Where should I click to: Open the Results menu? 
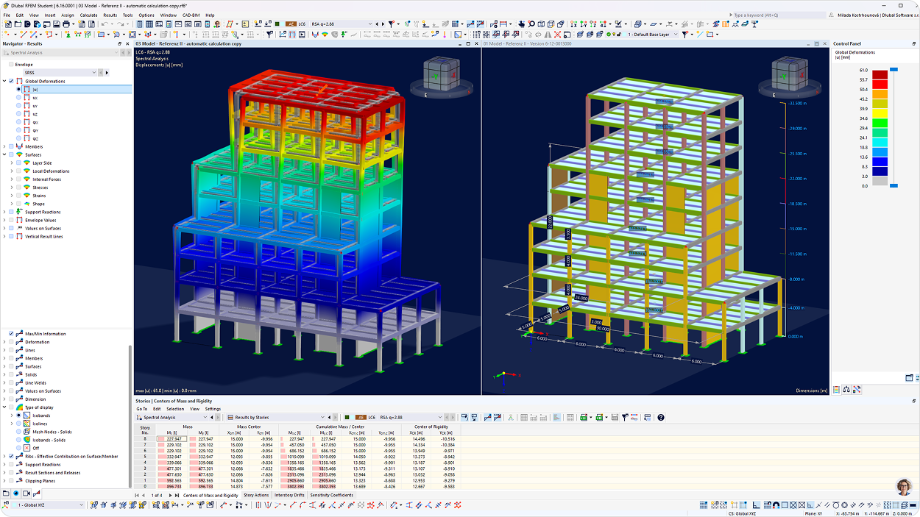click(x=110, y=15)
